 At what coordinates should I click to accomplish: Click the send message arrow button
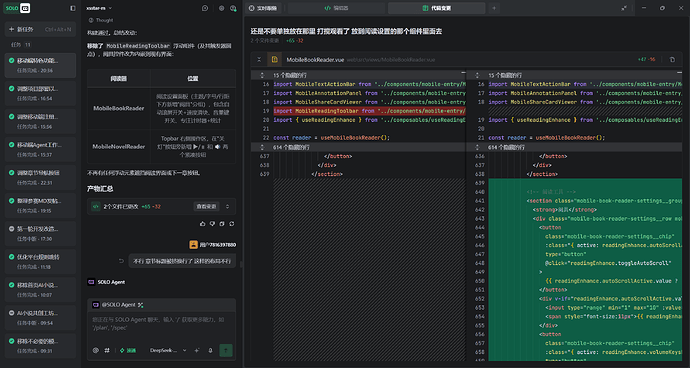226,350
